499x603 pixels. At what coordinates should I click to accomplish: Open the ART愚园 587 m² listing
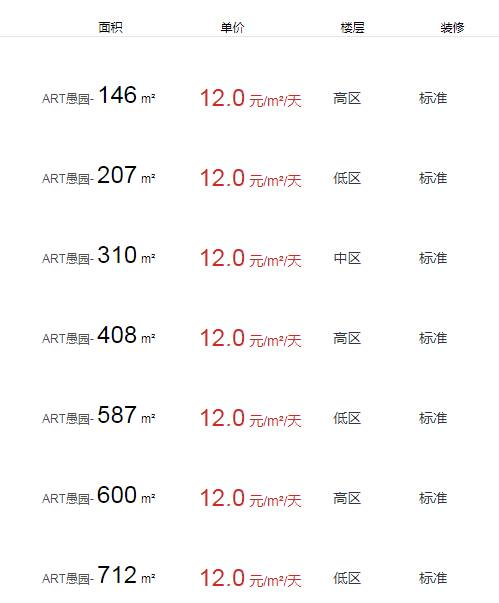pyautogui.click(x=98, y=415)
